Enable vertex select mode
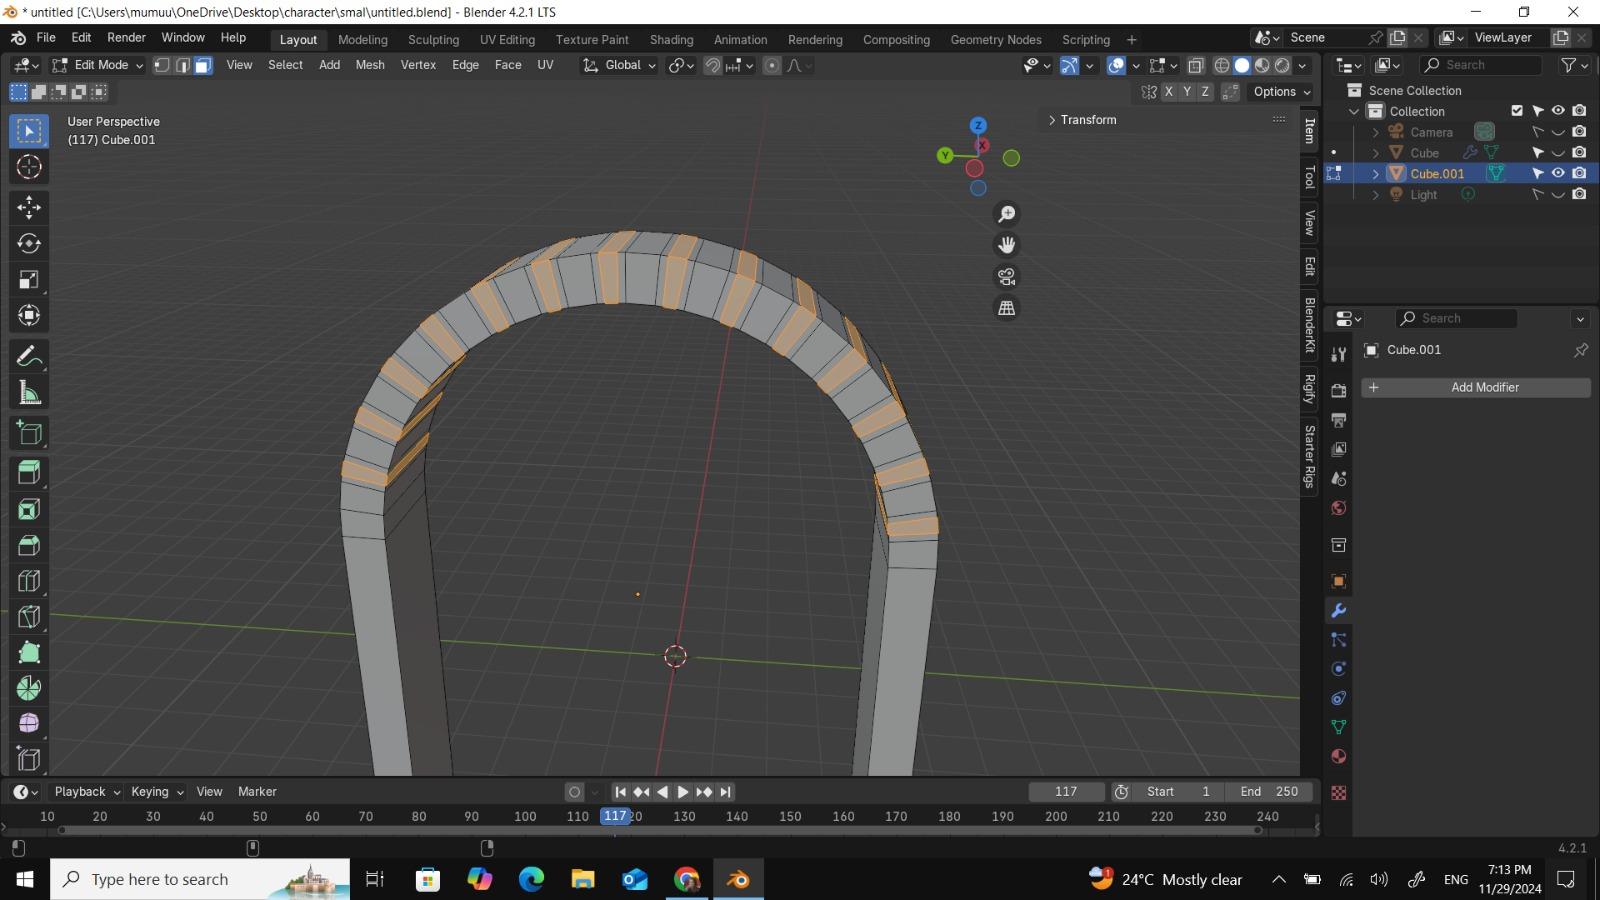Viewport: 1600px width, 900px height. [162, 65]
